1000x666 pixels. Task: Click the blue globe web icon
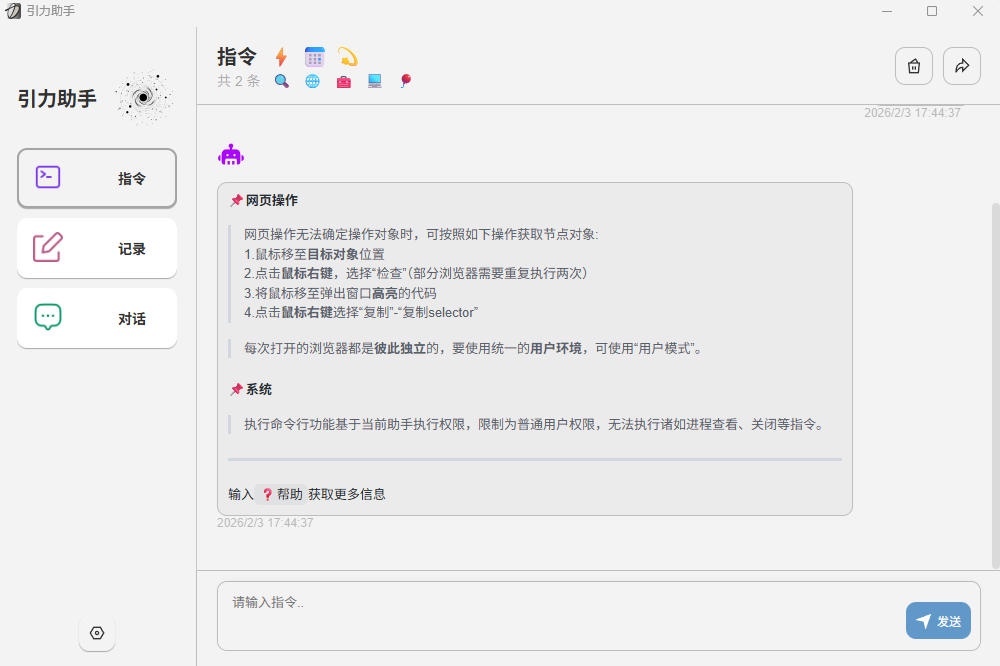coord(312,81)
